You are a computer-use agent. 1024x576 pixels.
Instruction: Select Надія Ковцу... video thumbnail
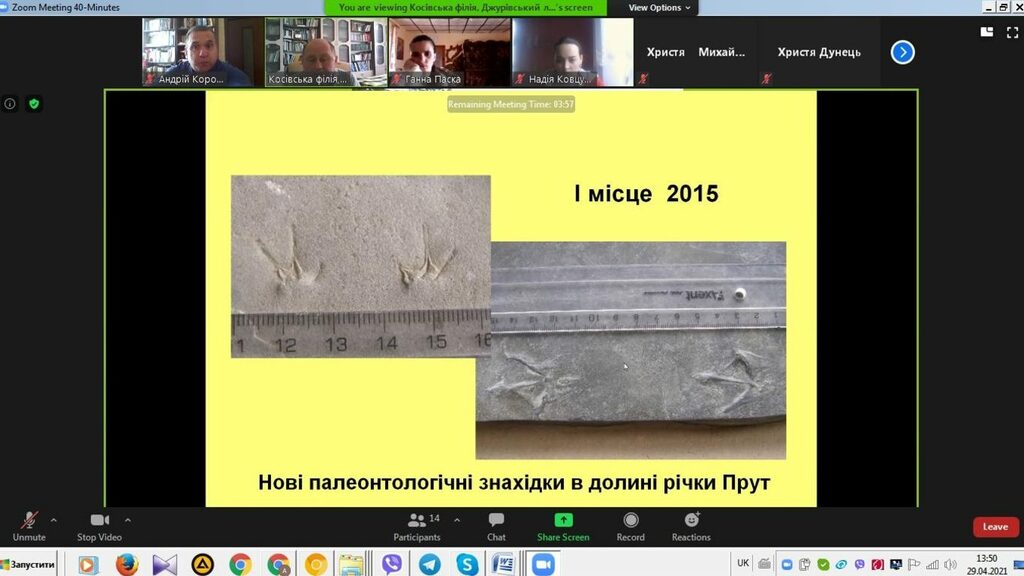coord(572,52)
